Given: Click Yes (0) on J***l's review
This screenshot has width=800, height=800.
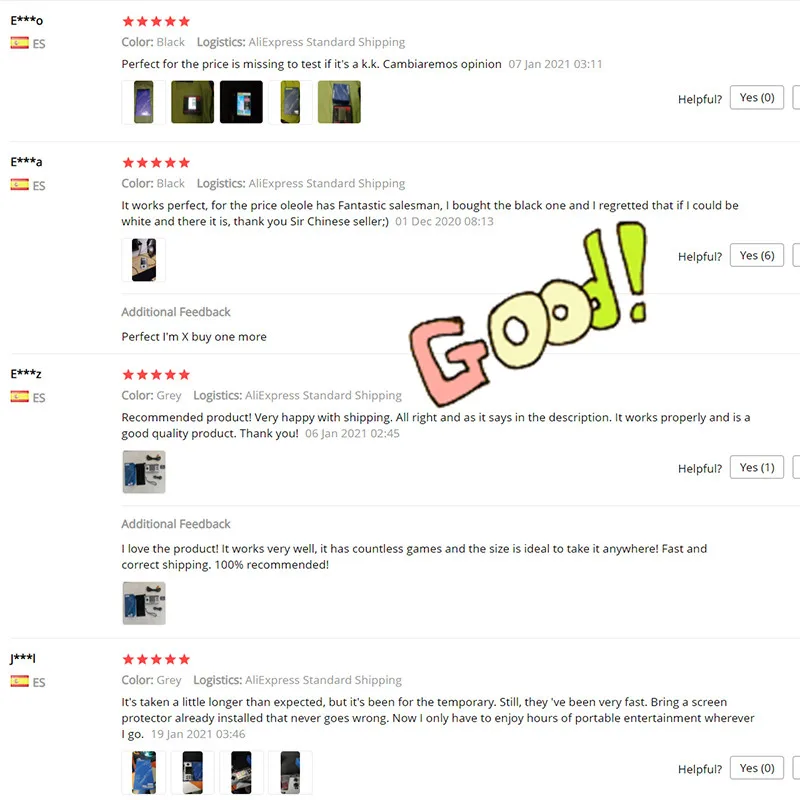Looking at the screenshot, I should coord(757,768).
